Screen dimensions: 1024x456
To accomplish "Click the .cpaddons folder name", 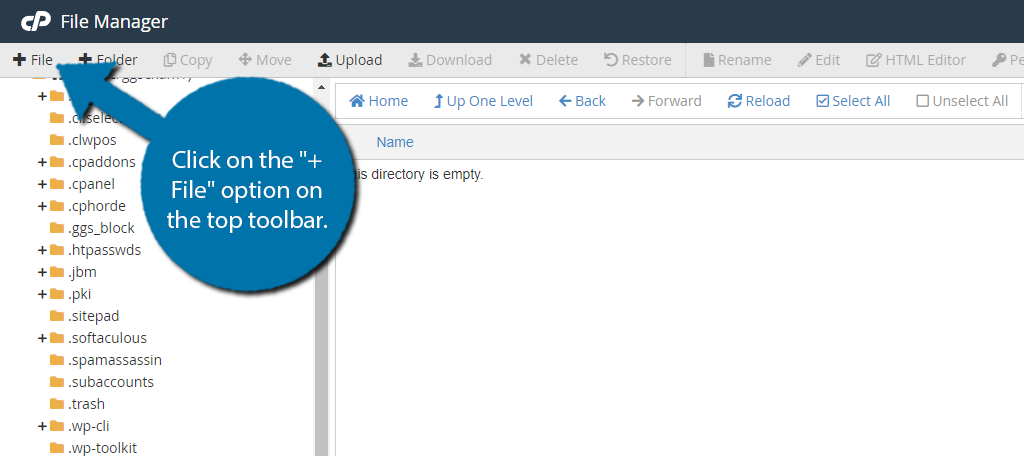I will tap(101, 162).
